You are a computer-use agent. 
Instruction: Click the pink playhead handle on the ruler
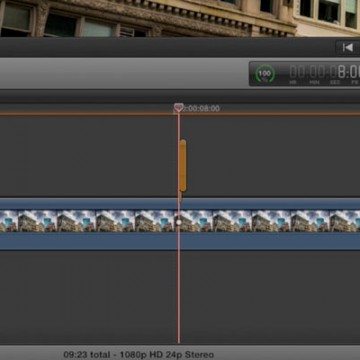(179, 108)
